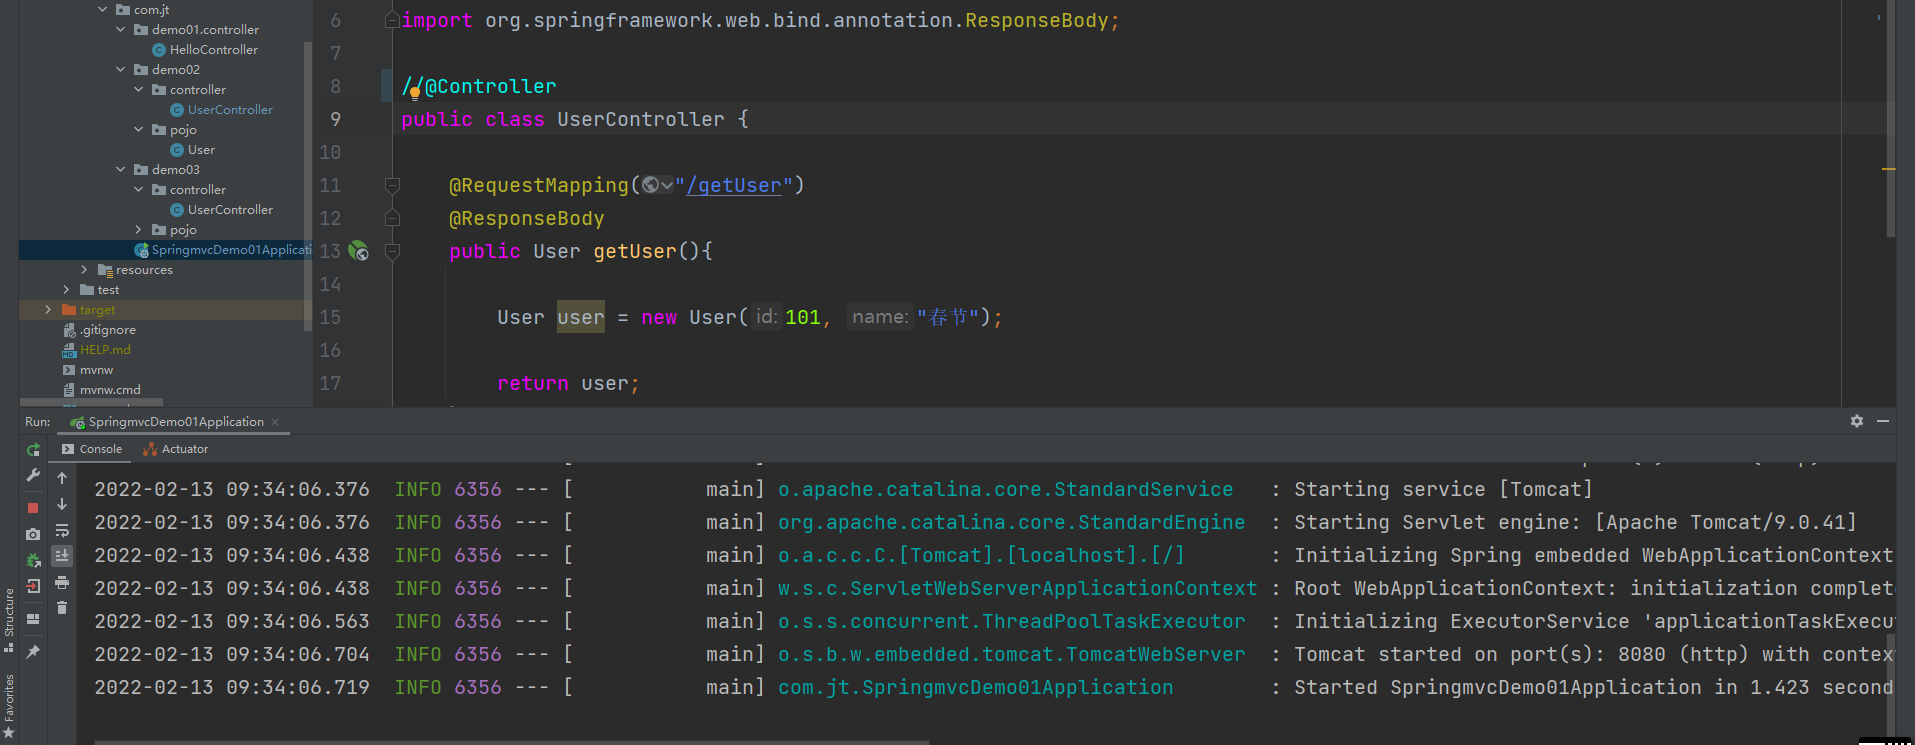Click the camera dump threads icon
Screen dimensions: 1915x745
[x=33, y=534]
